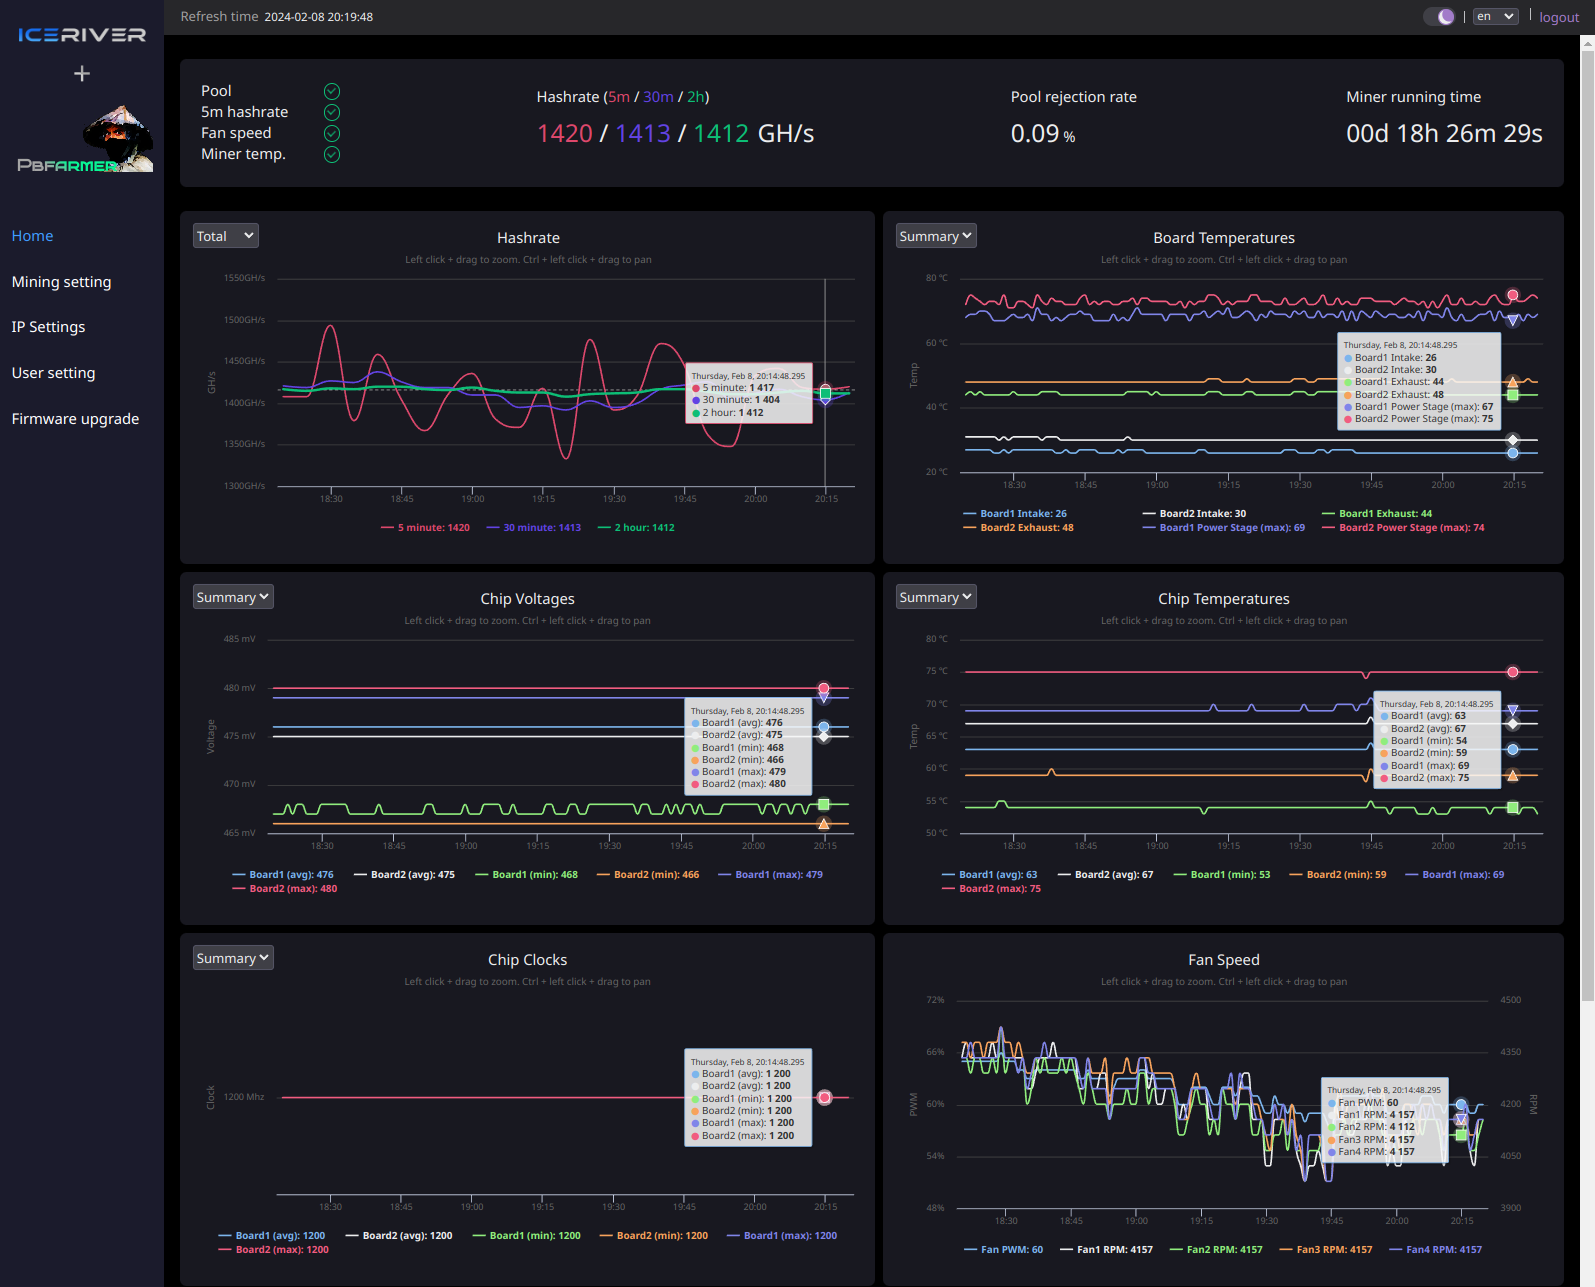Toggle Chip Temperatures Board2 (max): 75 legend

coord(992,889)
